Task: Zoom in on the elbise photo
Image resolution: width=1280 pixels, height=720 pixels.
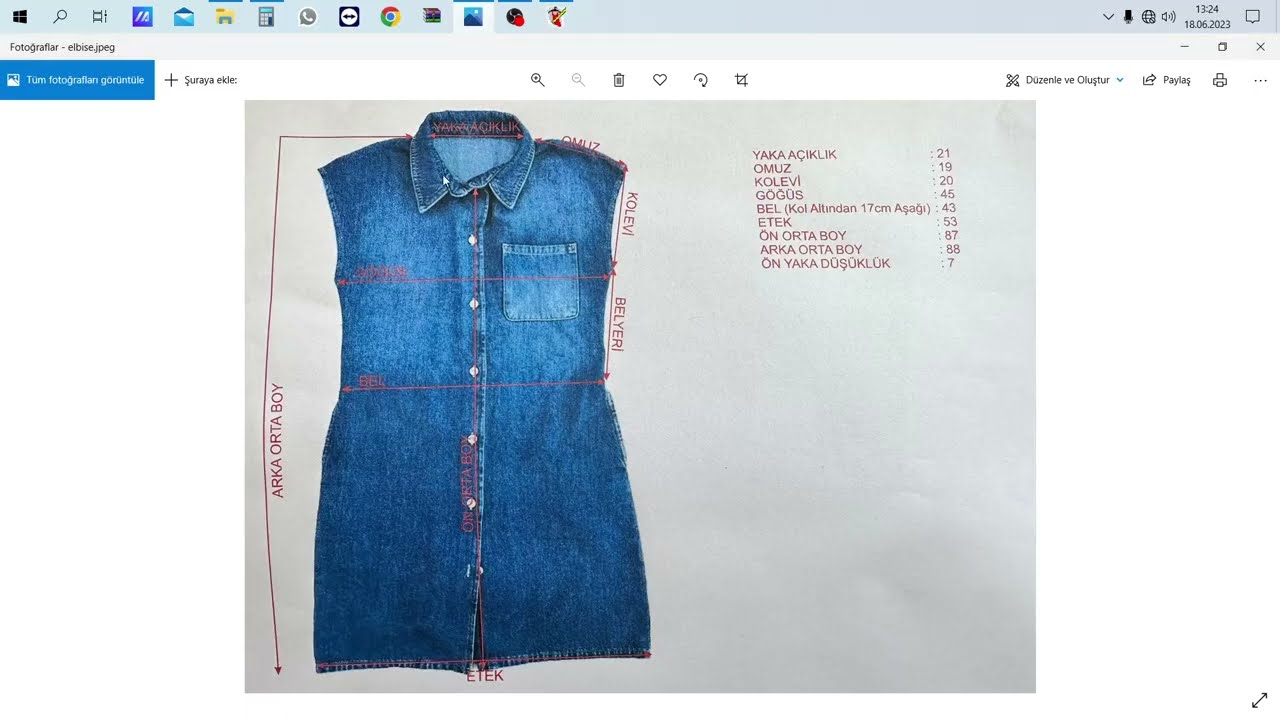Action: pos(537,80)
